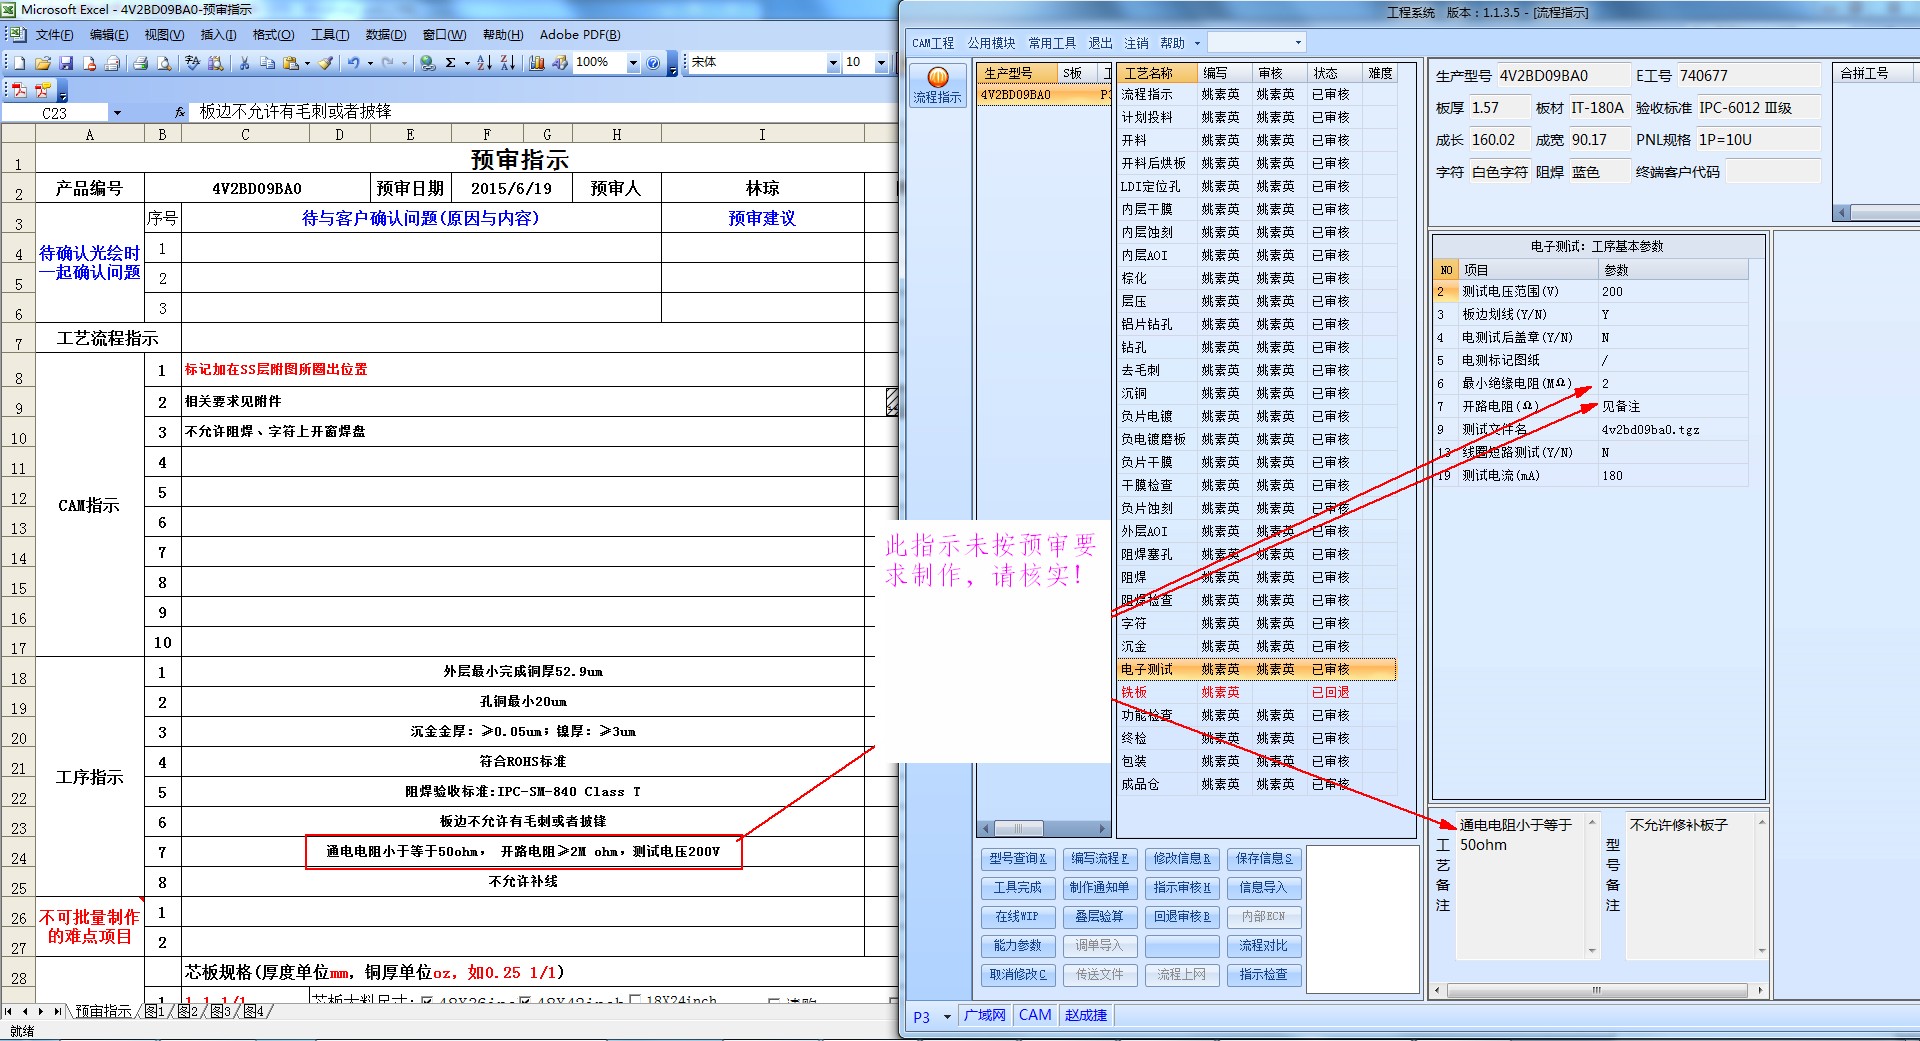Sort descending with the Z-A icon

click(508, 63)
